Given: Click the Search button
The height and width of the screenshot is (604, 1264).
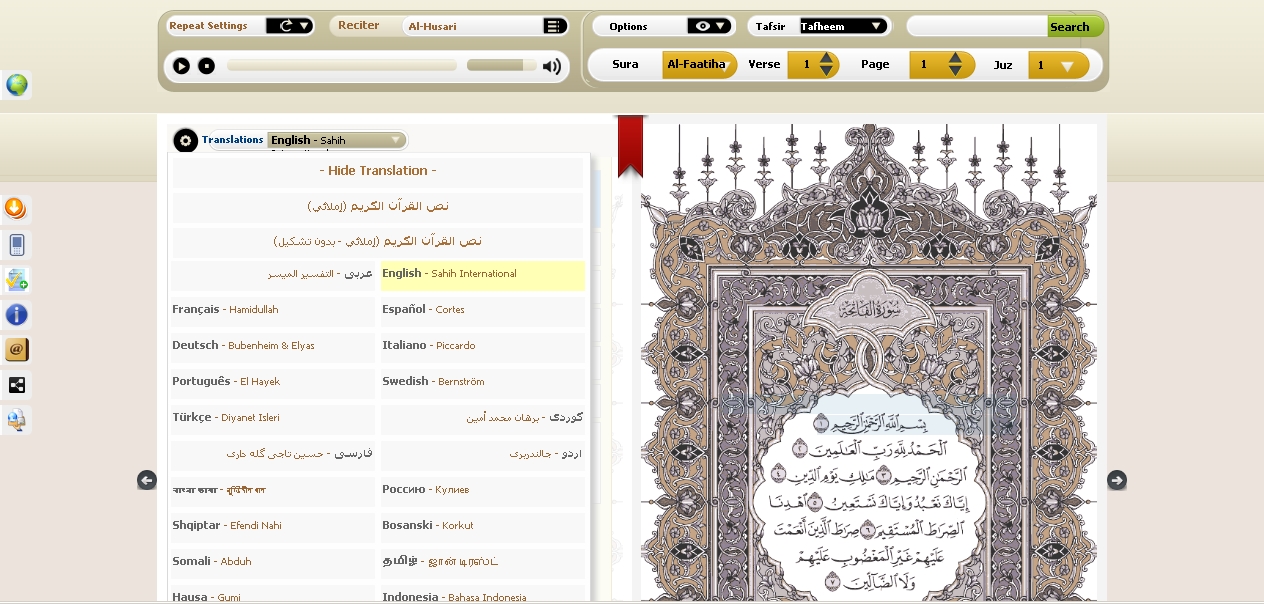Looking at the screenshot, I should [1075, 27].
